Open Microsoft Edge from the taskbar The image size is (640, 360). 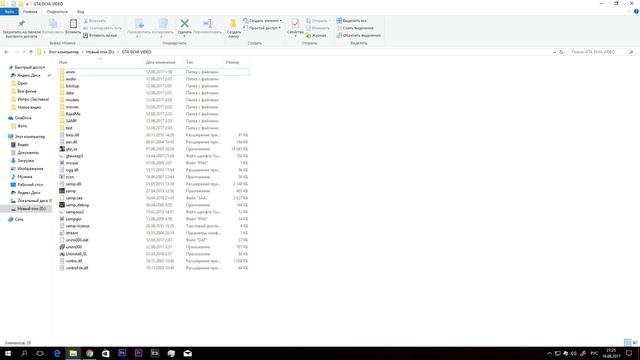(x=57, y=353)
